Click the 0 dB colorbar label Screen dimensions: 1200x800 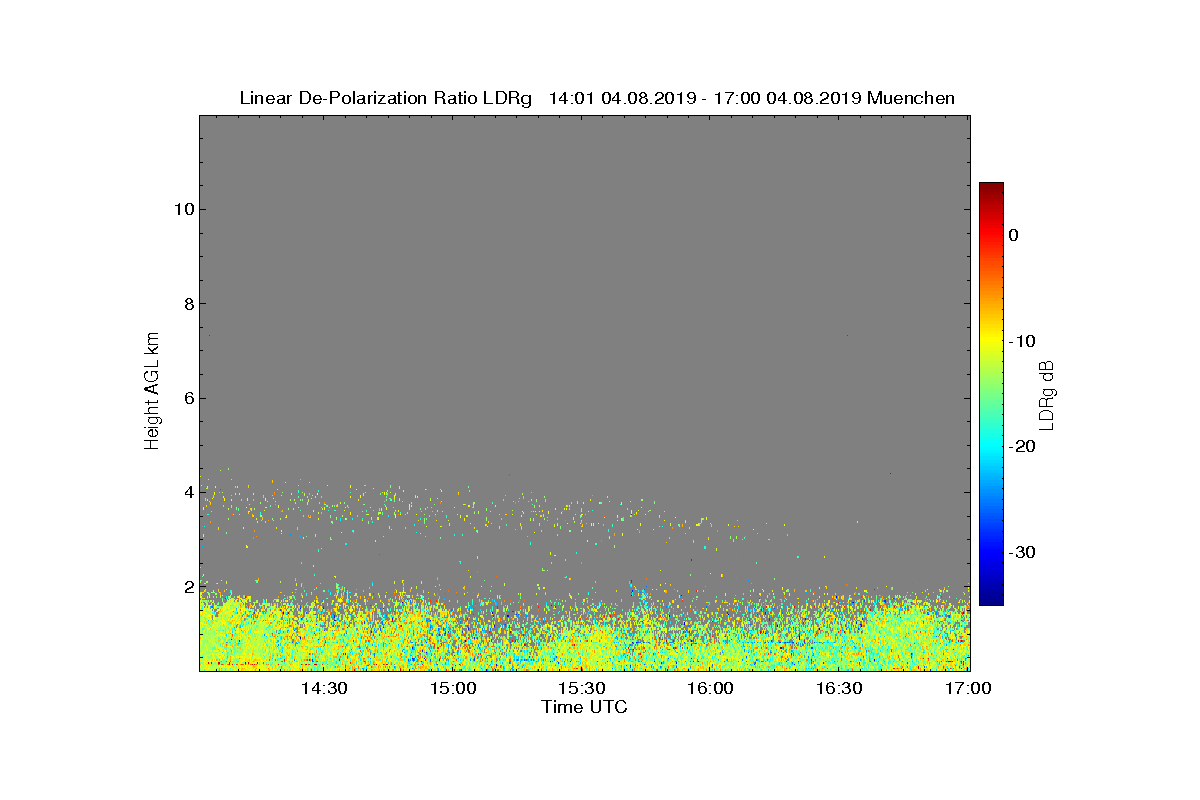click(x=1013, y=235)
